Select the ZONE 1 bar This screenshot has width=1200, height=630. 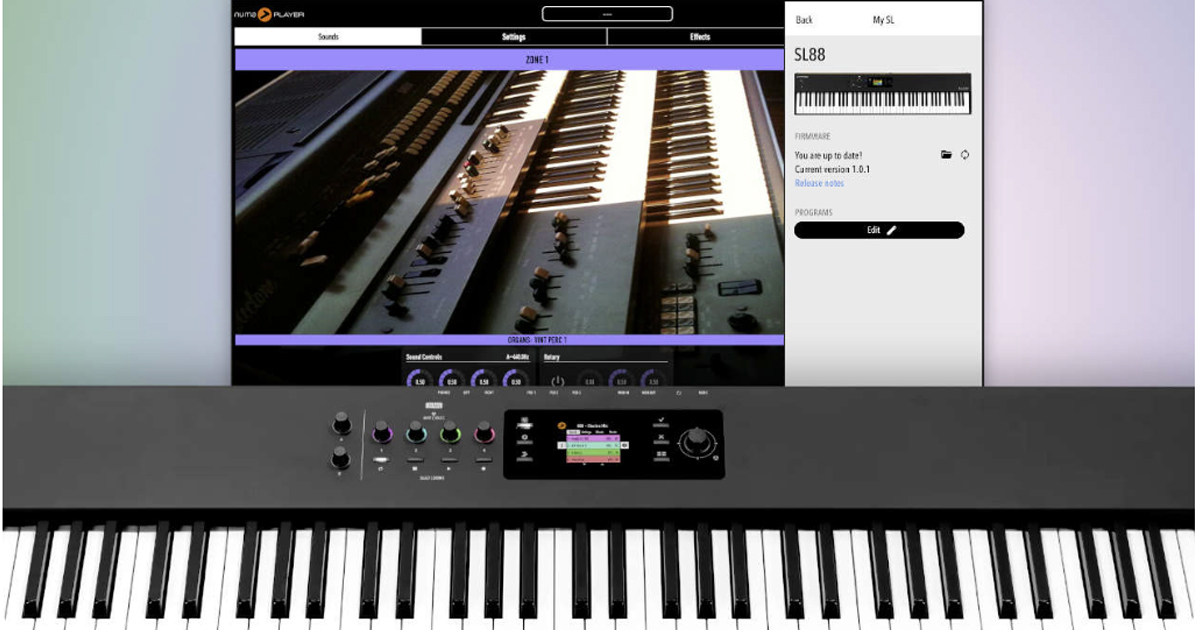(x=509, y=59)
